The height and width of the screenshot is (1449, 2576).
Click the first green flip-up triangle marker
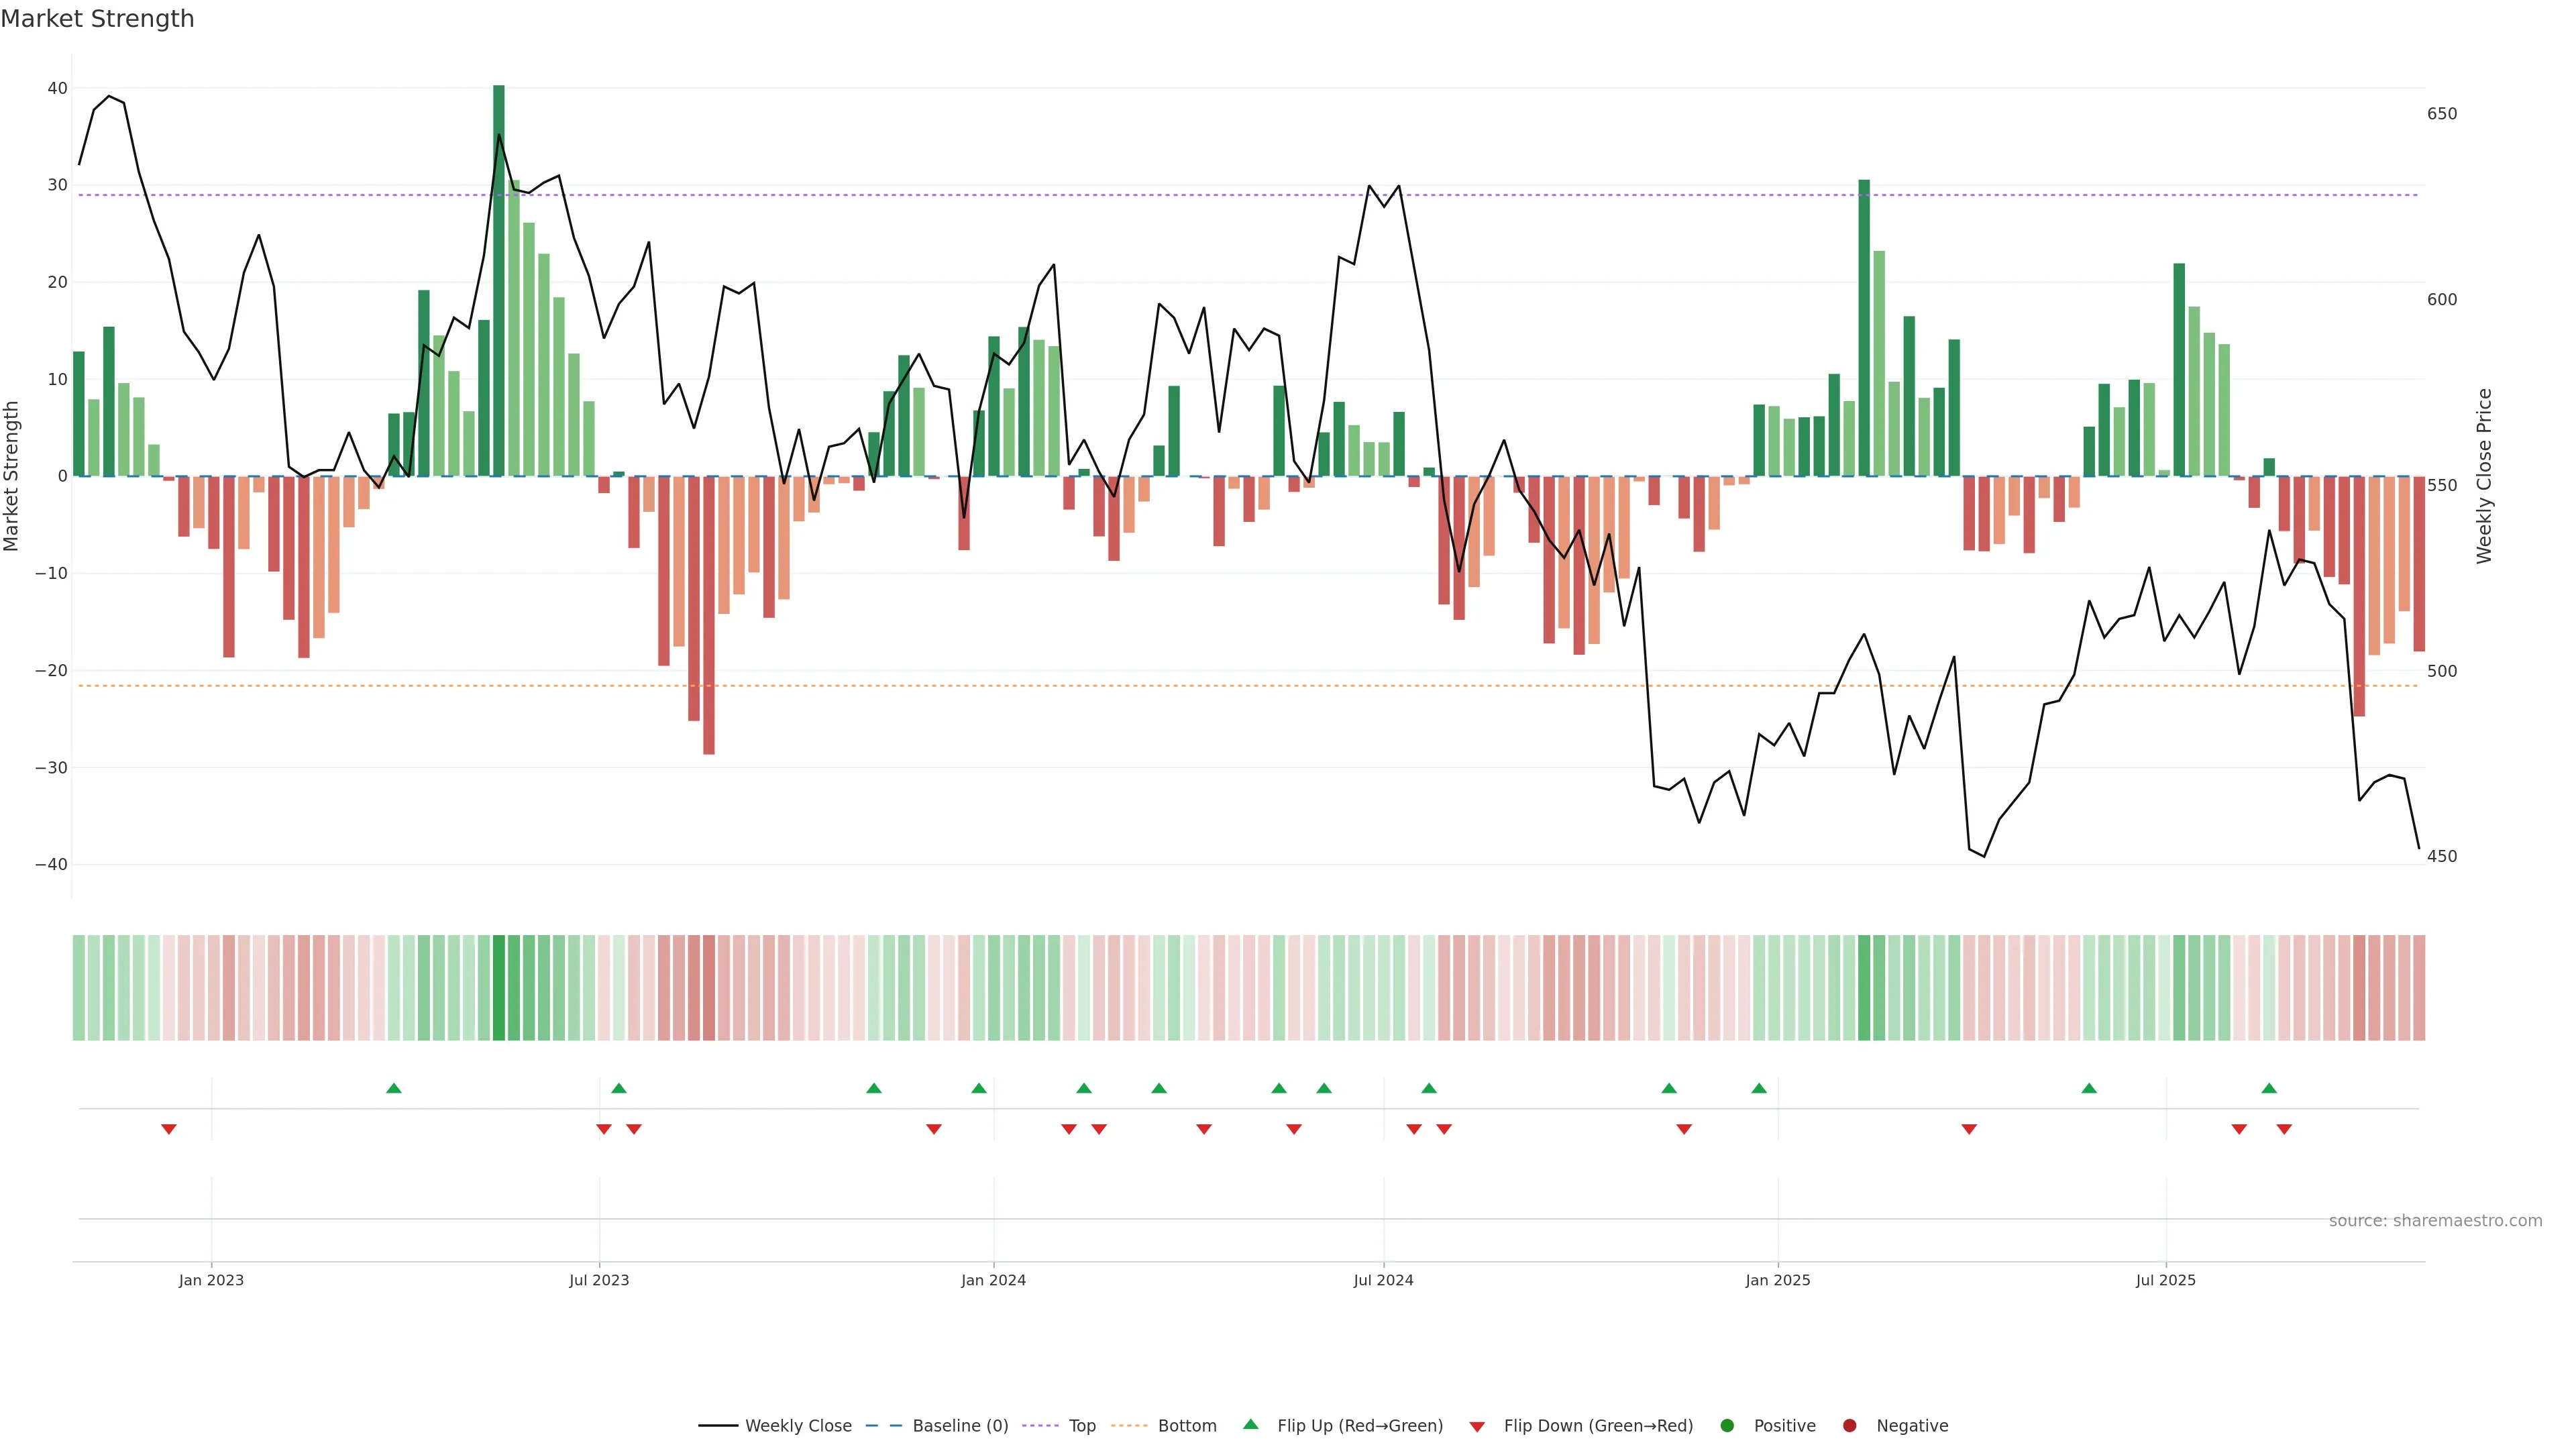[x=394, y=1088]
